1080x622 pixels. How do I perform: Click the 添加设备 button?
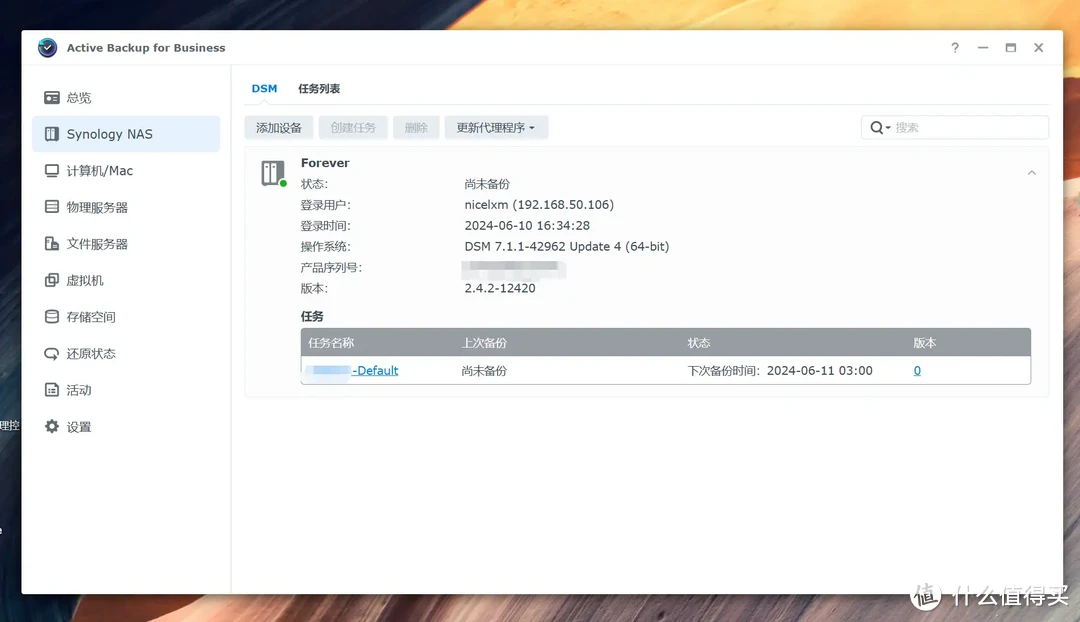point(278,127)
